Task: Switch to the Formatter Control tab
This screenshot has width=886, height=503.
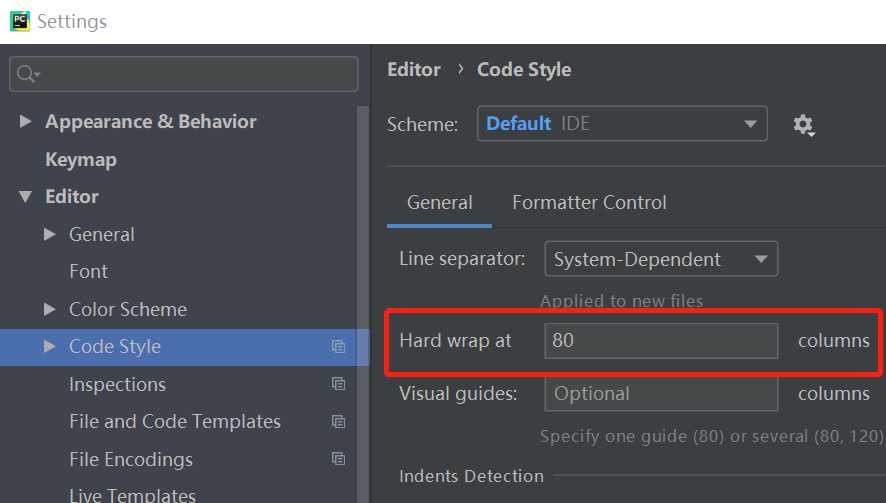Action: pos(589,203)
